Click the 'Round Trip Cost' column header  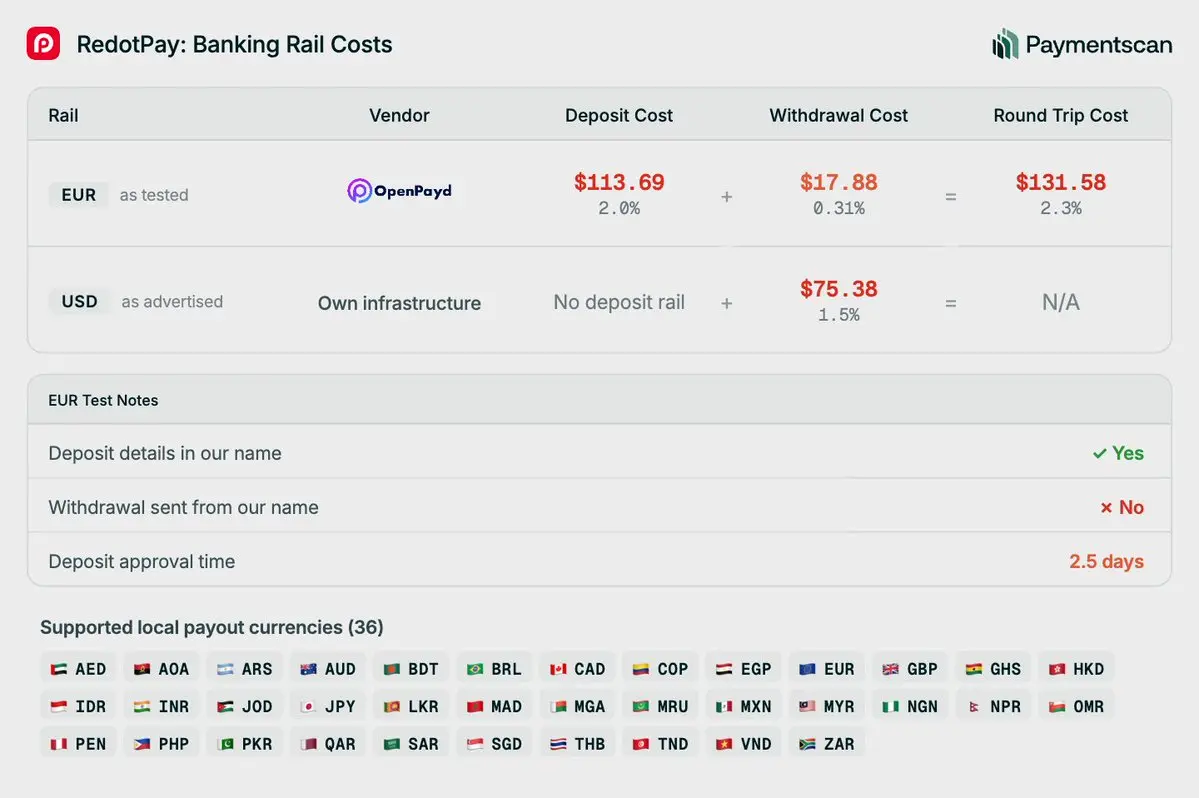click(1061, 115)
